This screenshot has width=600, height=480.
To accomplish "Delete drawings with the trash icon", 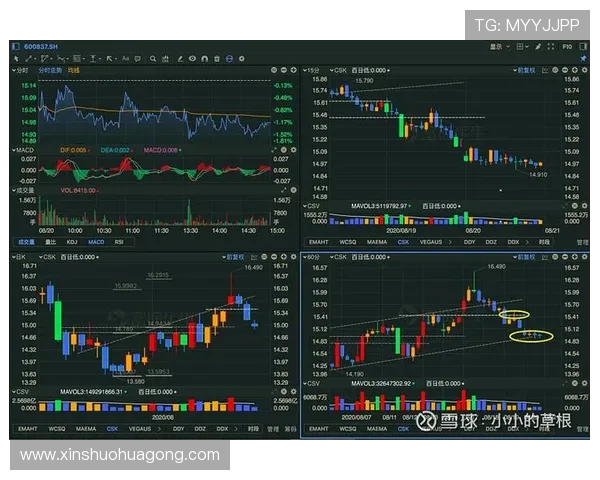I will point(217,59).
